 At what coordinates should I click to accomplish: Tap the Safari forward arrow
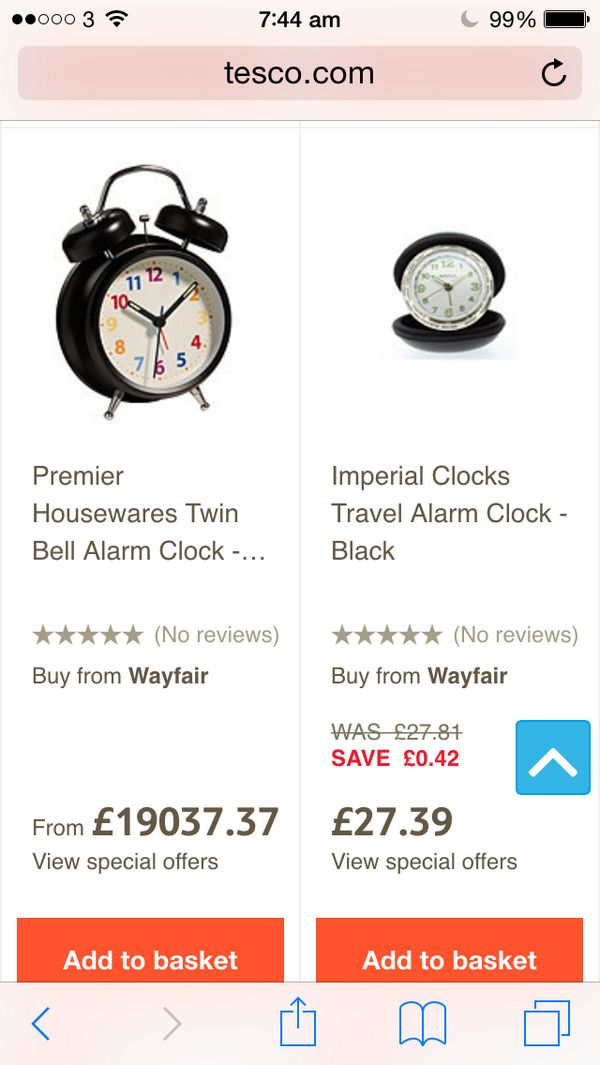(172, 1023)
